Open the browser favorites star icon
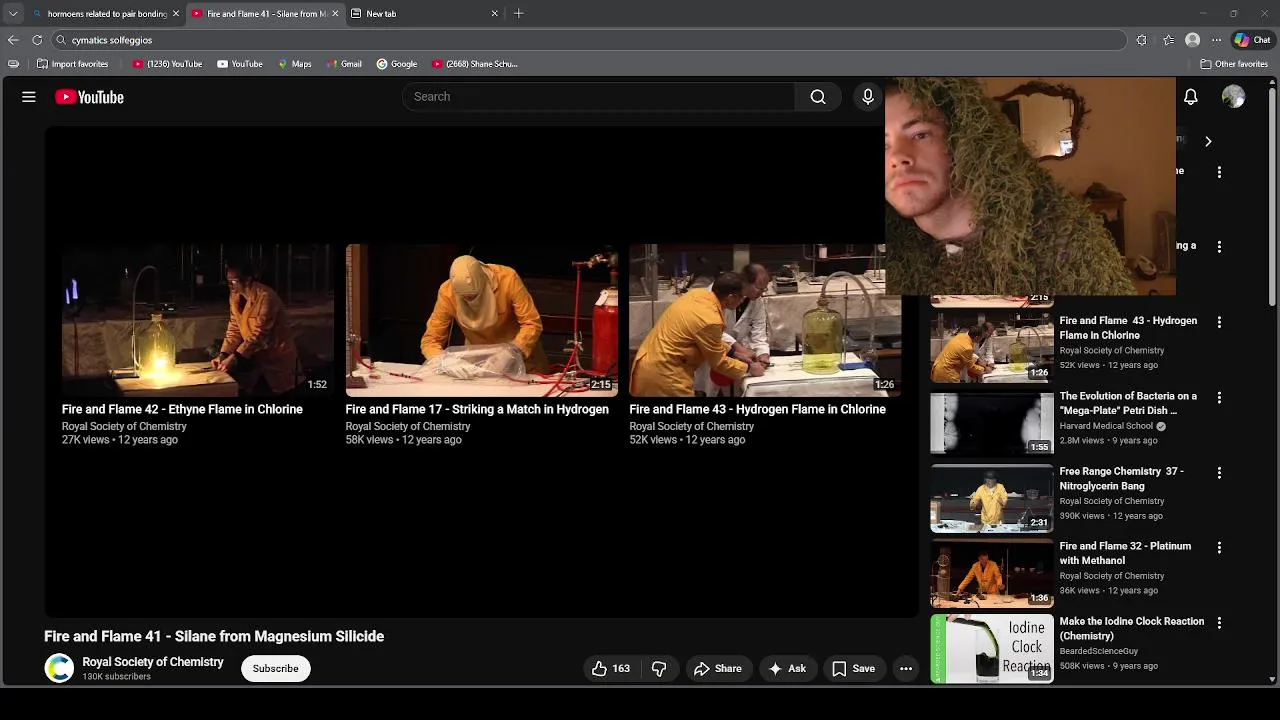The width and height of the screenshot is (1280, 720). pyautogui.click(x=1168, y=40)
